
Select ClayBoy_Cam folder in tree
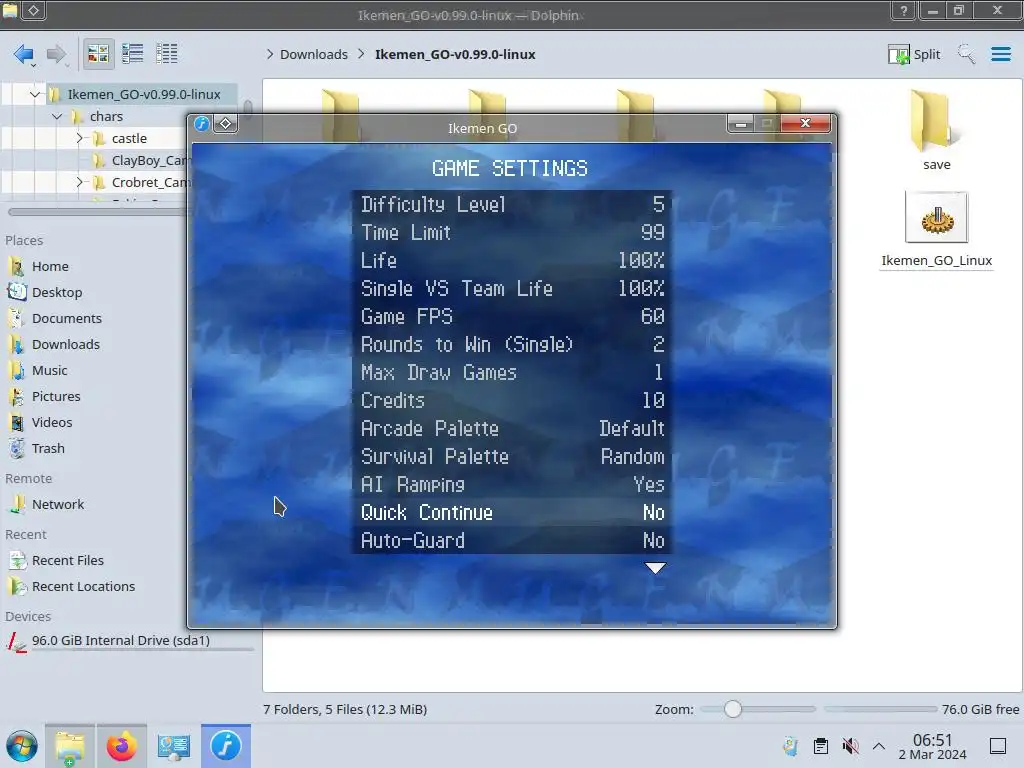point(139,161)
